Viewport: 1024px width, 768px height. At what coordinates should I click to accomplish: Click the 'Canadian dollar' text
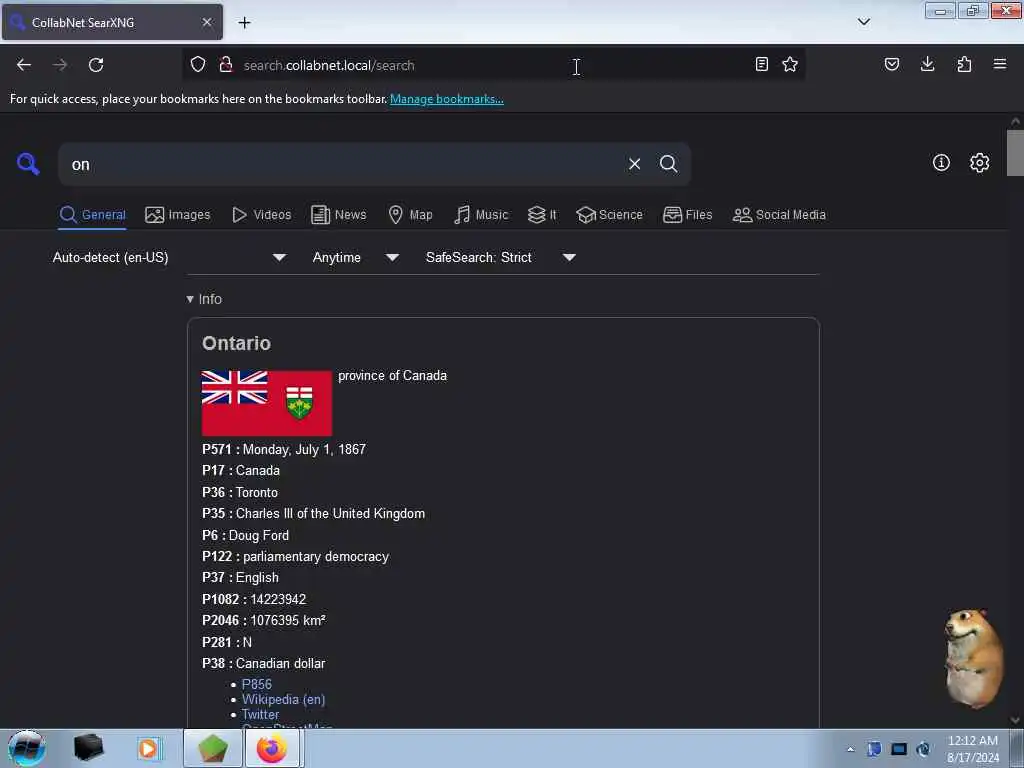(280, 664)
